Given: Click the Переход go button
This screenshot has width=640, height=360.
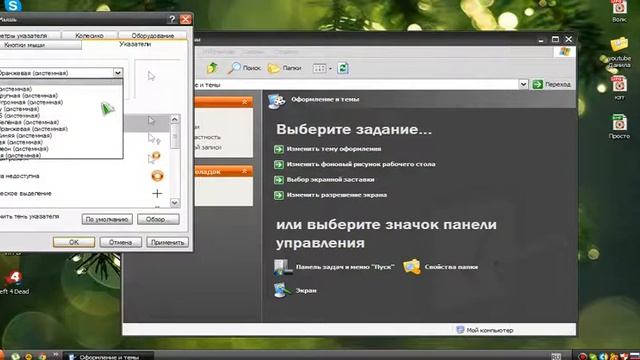Looking at the screenshot, I should tap(552, 84).
